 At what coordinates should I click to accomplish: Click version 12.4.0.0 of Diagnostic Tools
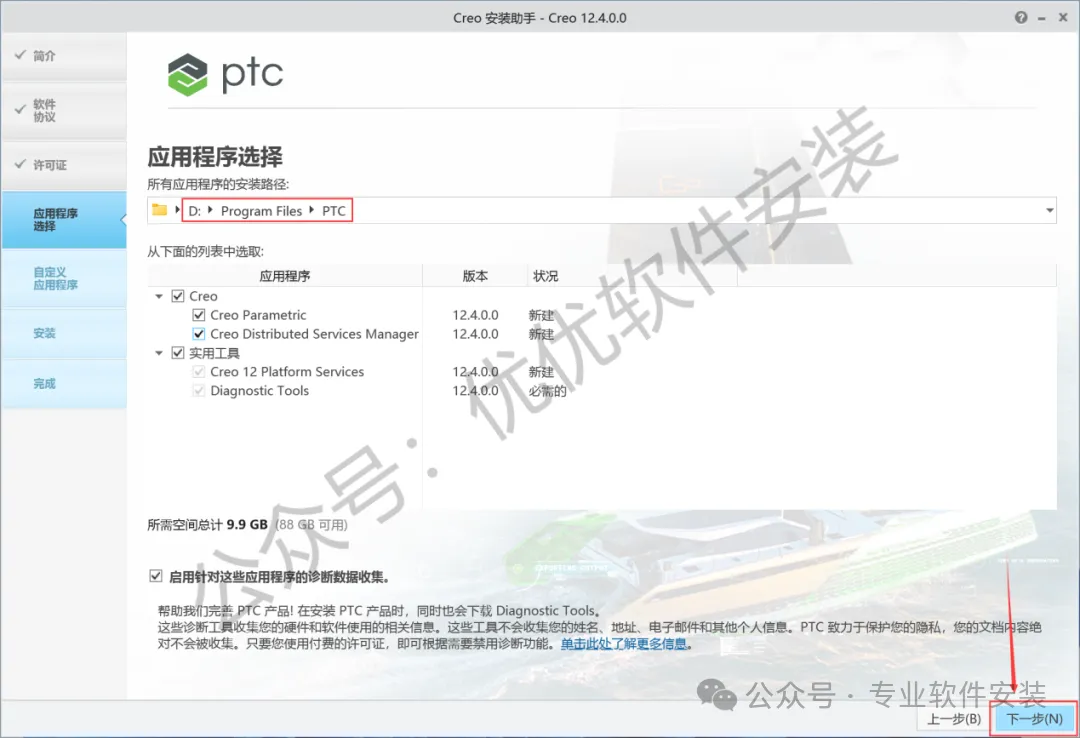click(x=475, y=391)
